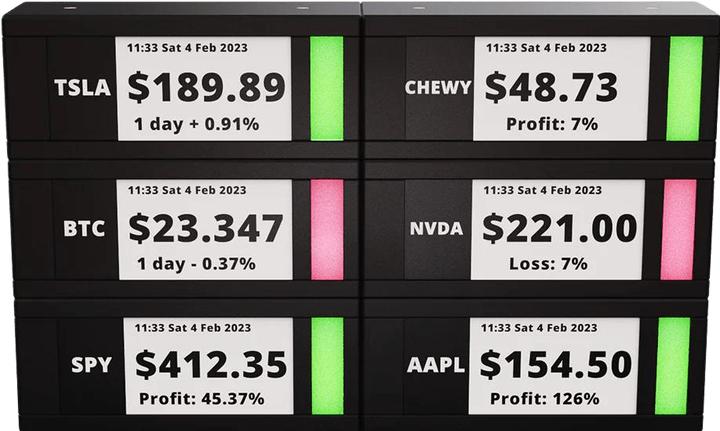The width and height of the screenshot is (720, 431).
Task: Click the "1 day - 0.37%" change text
Action: (x=195, y=264)
